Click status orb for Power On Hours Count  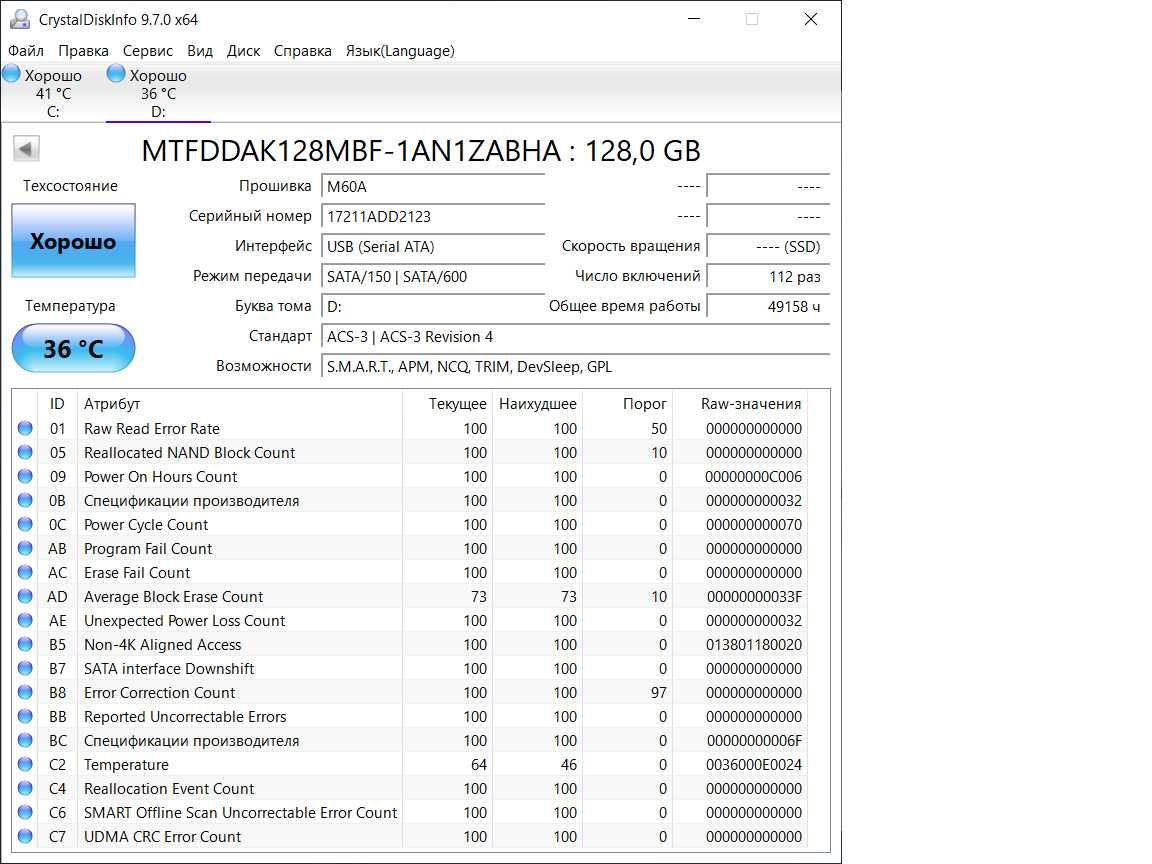(25, 476)
